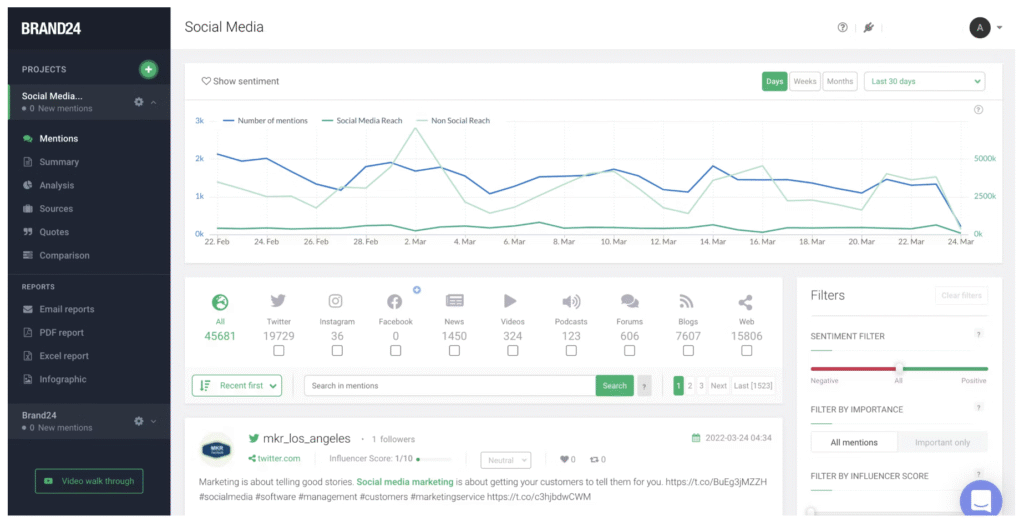Screen dimensions: 1024x526
Task: Expand the Brand24 project chevron
Action: pos(153,421)
